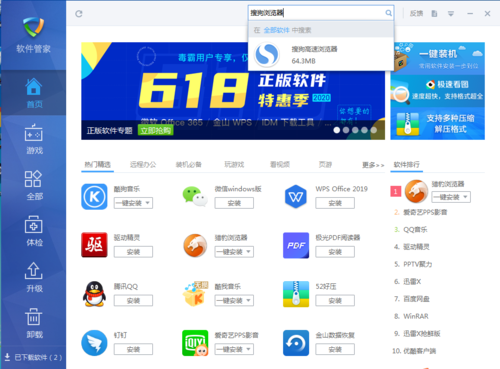The image size is (500, 369).
Task: Click the 全部软件 link in search dropdown
Action: click(276, 30)
